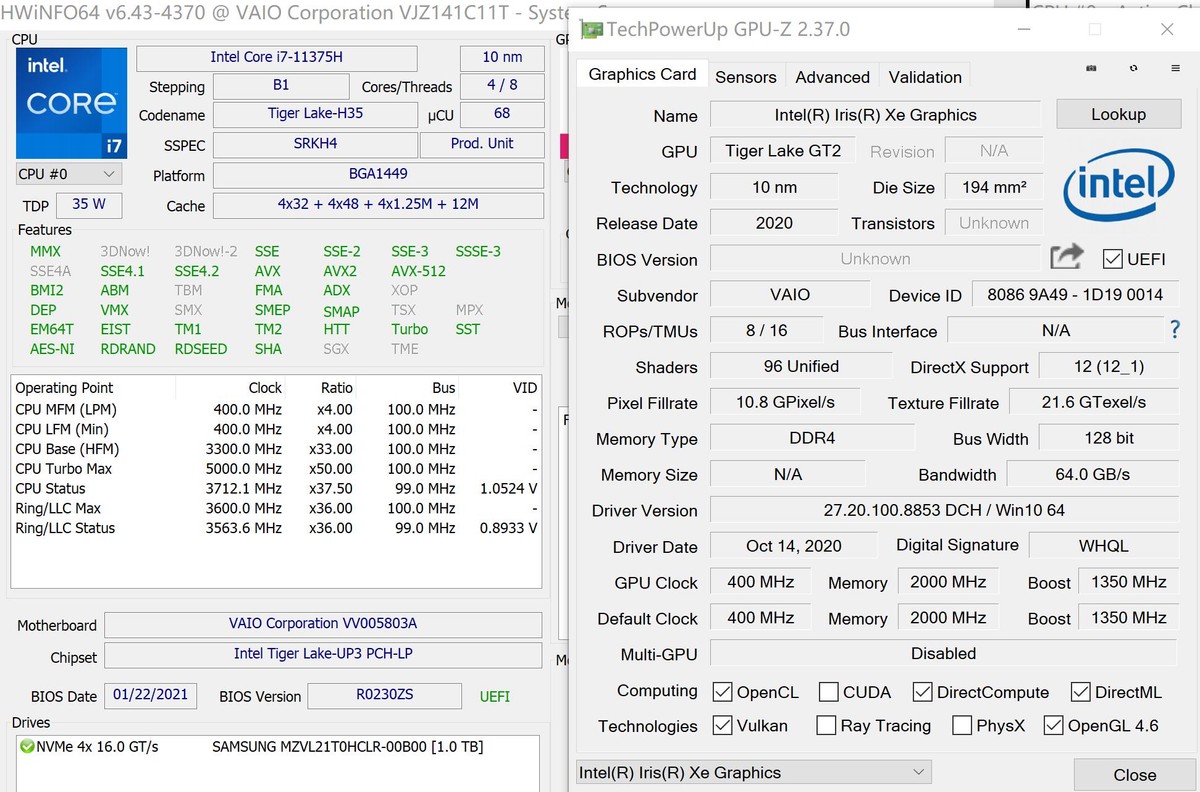Viewport: 1200px width, 792px height.
Task: Click the Tiger Lake-H35 codename value
Action: click(x=315, y=114)
